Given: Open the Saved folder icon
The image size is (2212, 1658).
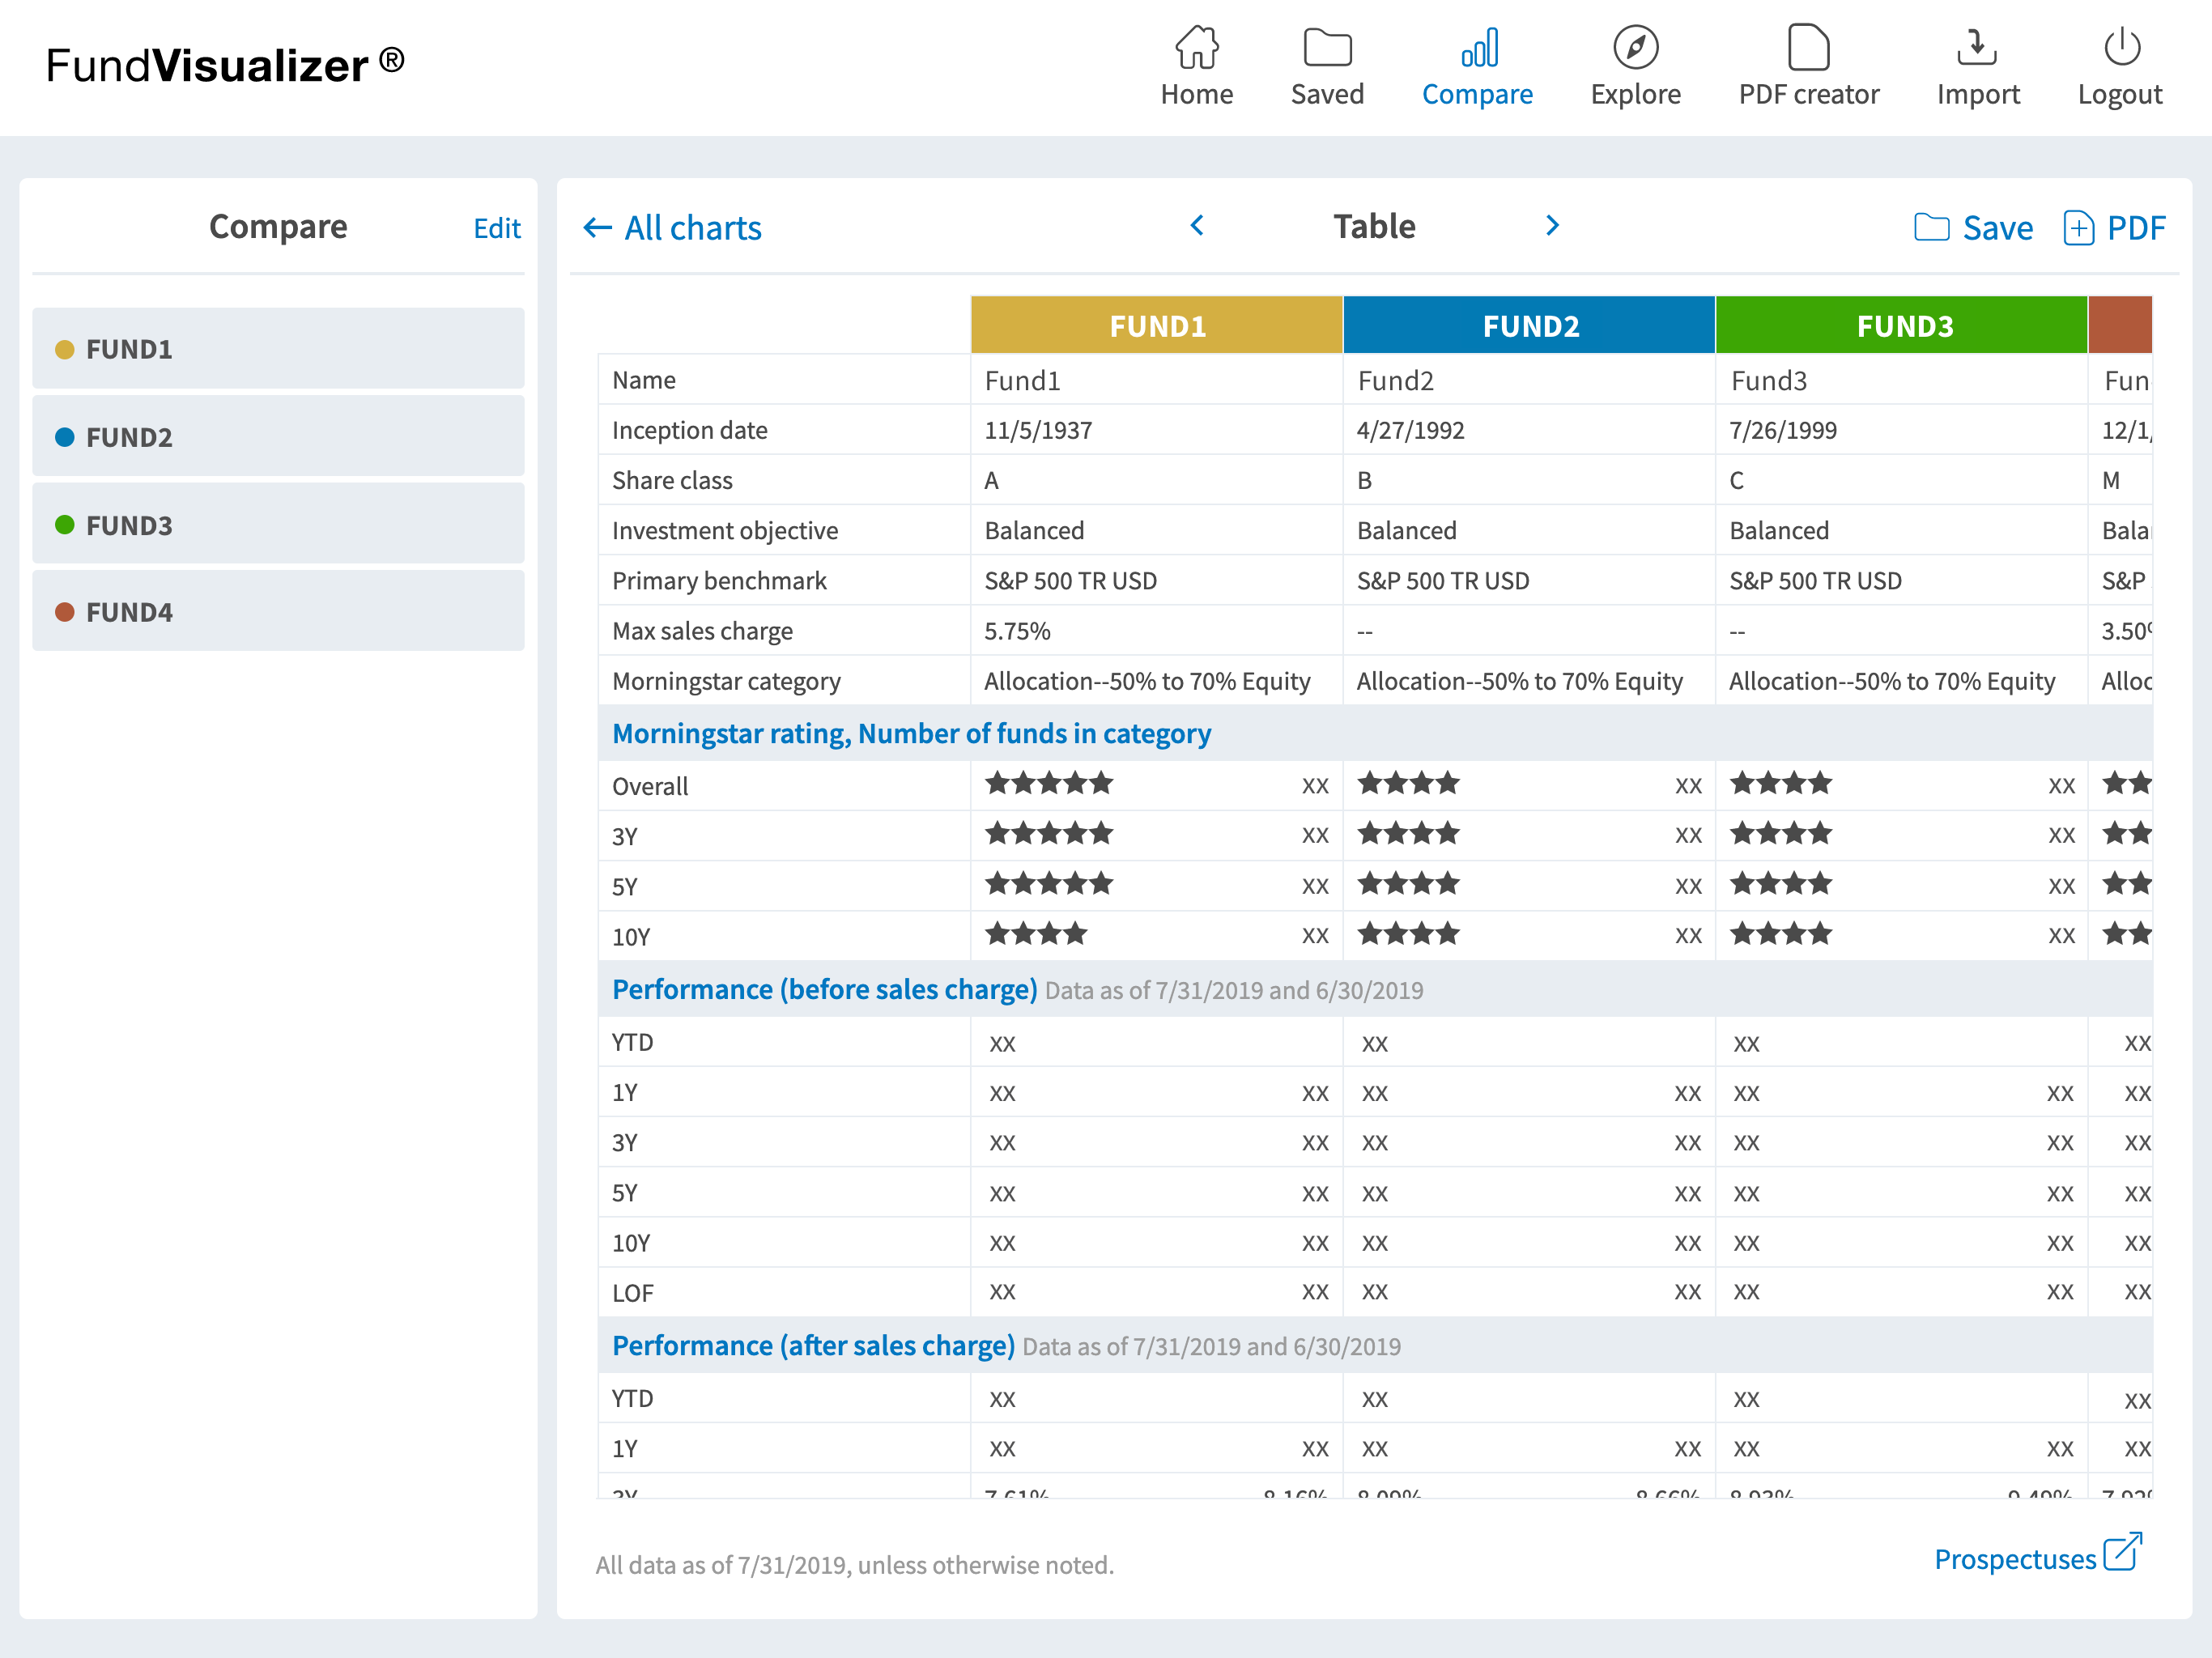Looking at the screenshot, I should coord(1326,47).
